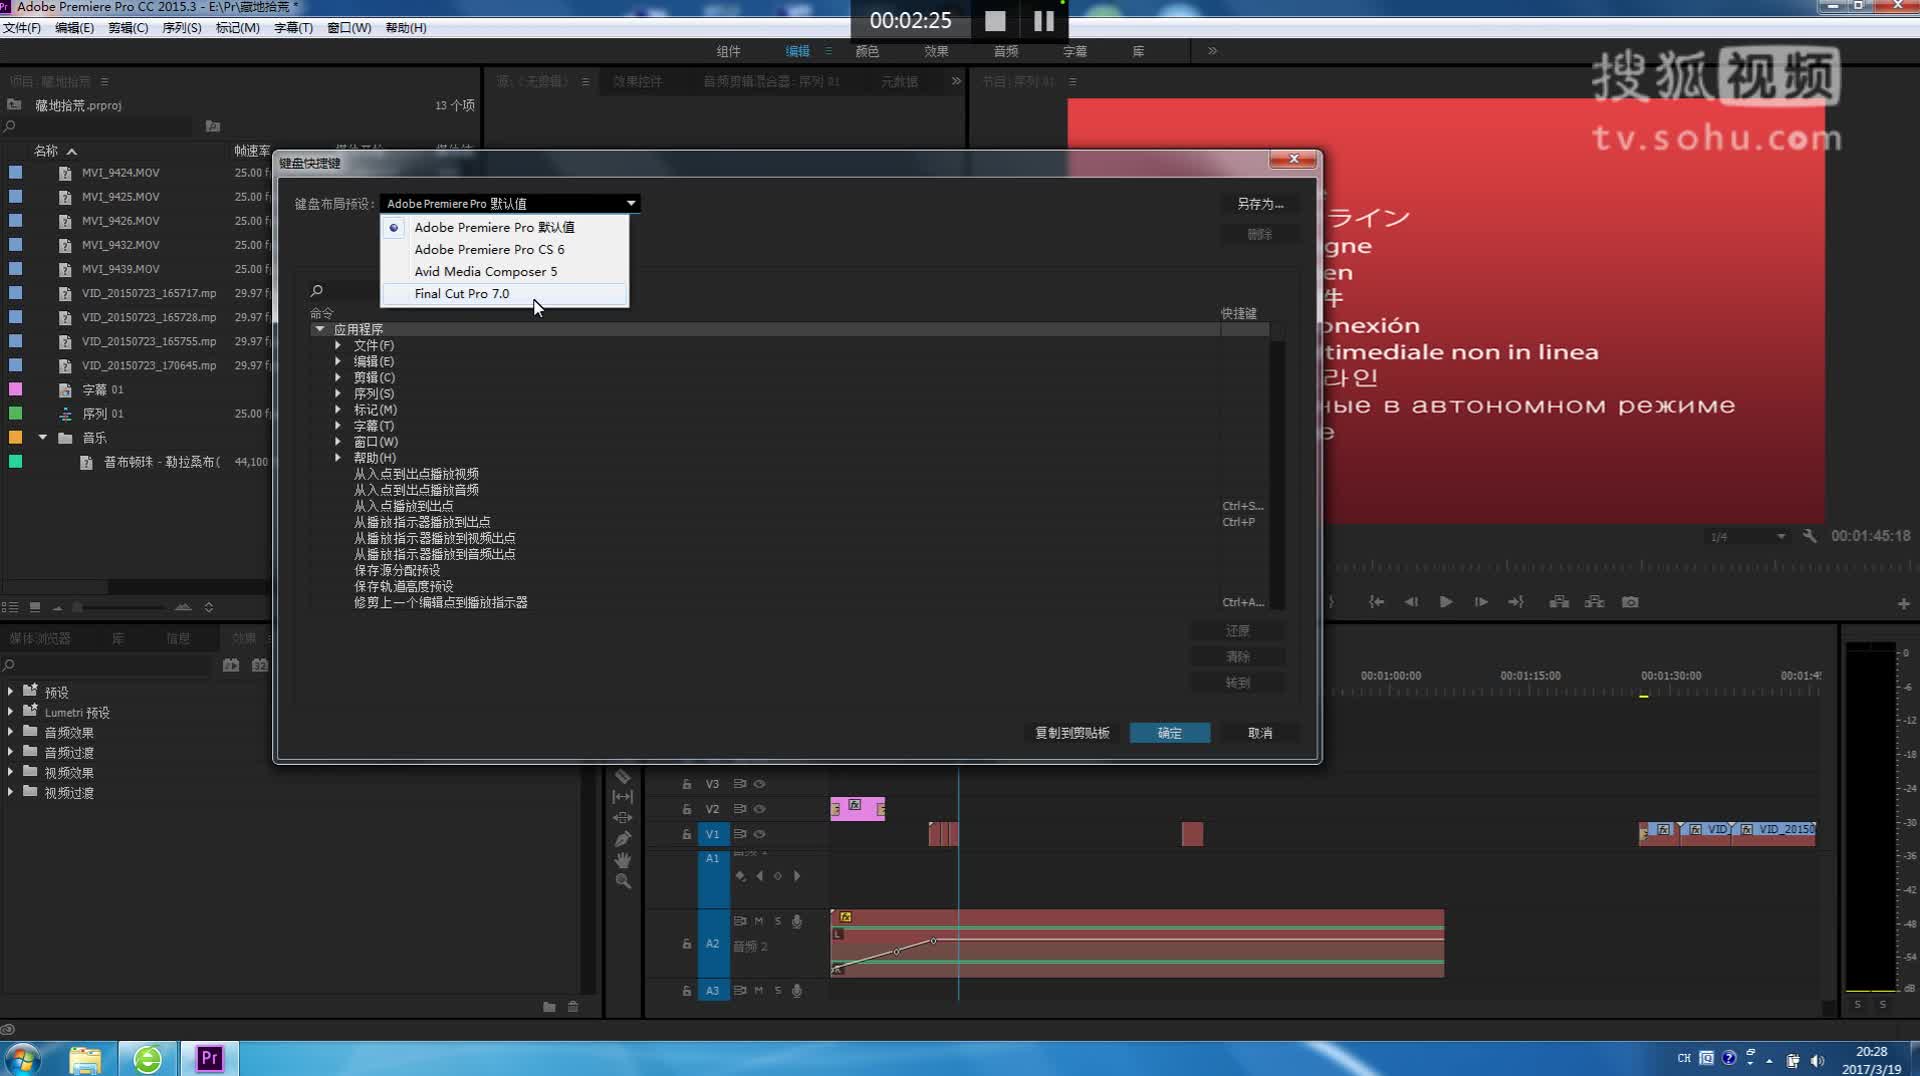
Task: Click Go to In point in program monitor
Action: 1377,602
